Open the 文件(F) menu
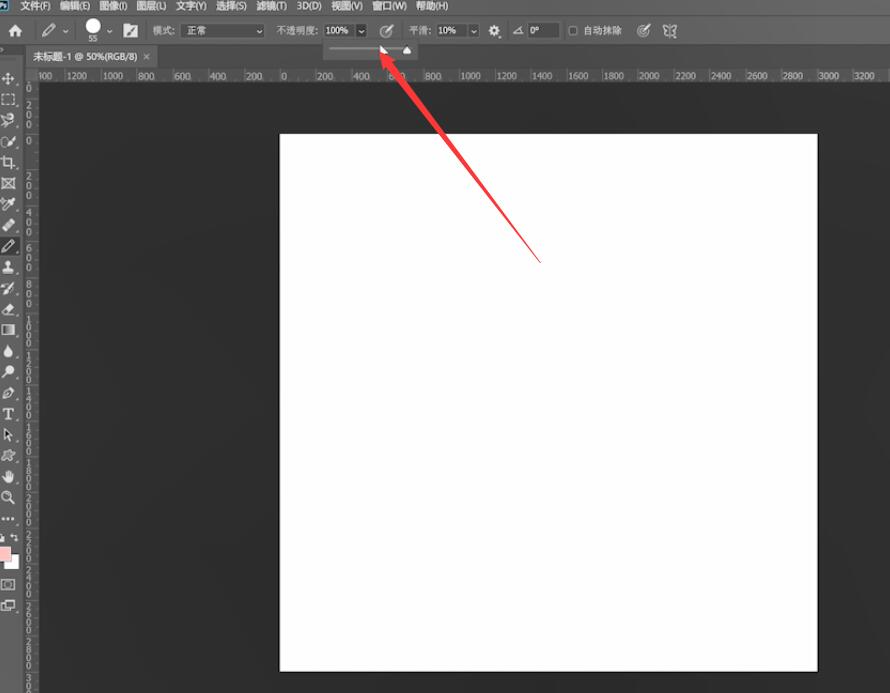The width and height of the screenshot is (890, 693). [35, 6]
